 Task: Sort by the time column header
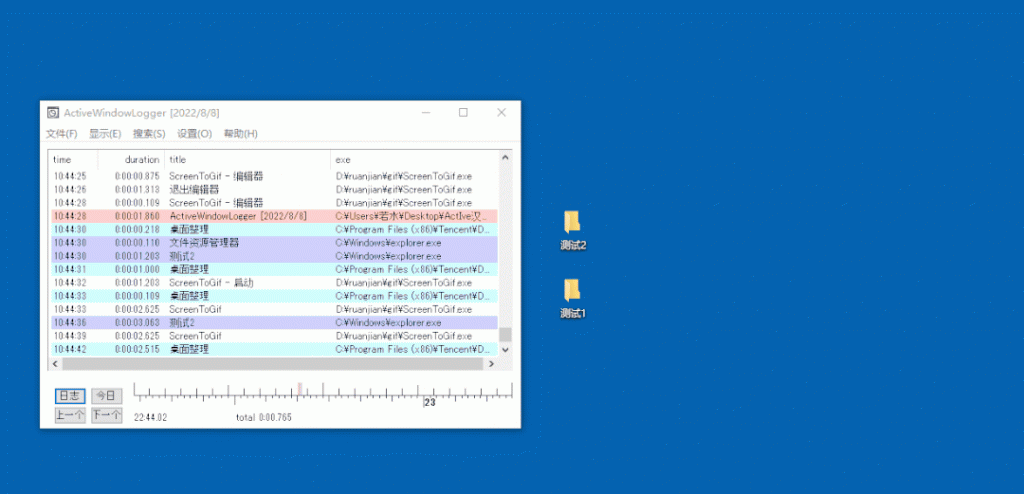[74, 159]
